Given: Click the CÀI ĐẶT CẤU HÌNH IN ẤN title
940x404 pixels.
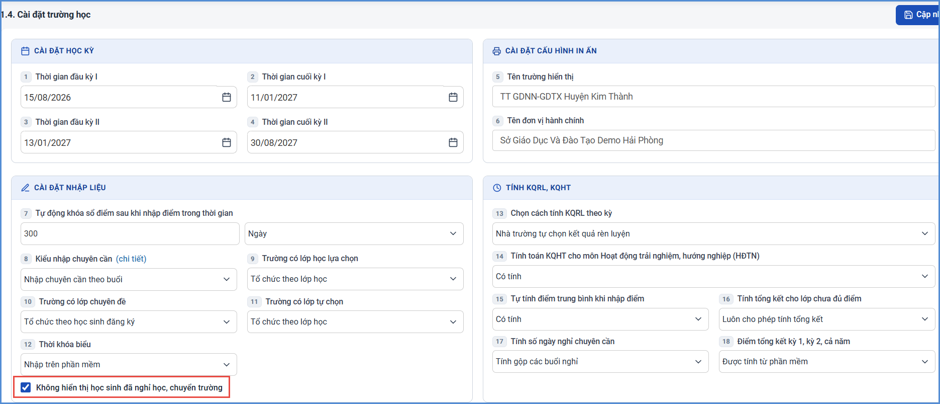Looking at the screenshot, I should click(x=550, y=51).
